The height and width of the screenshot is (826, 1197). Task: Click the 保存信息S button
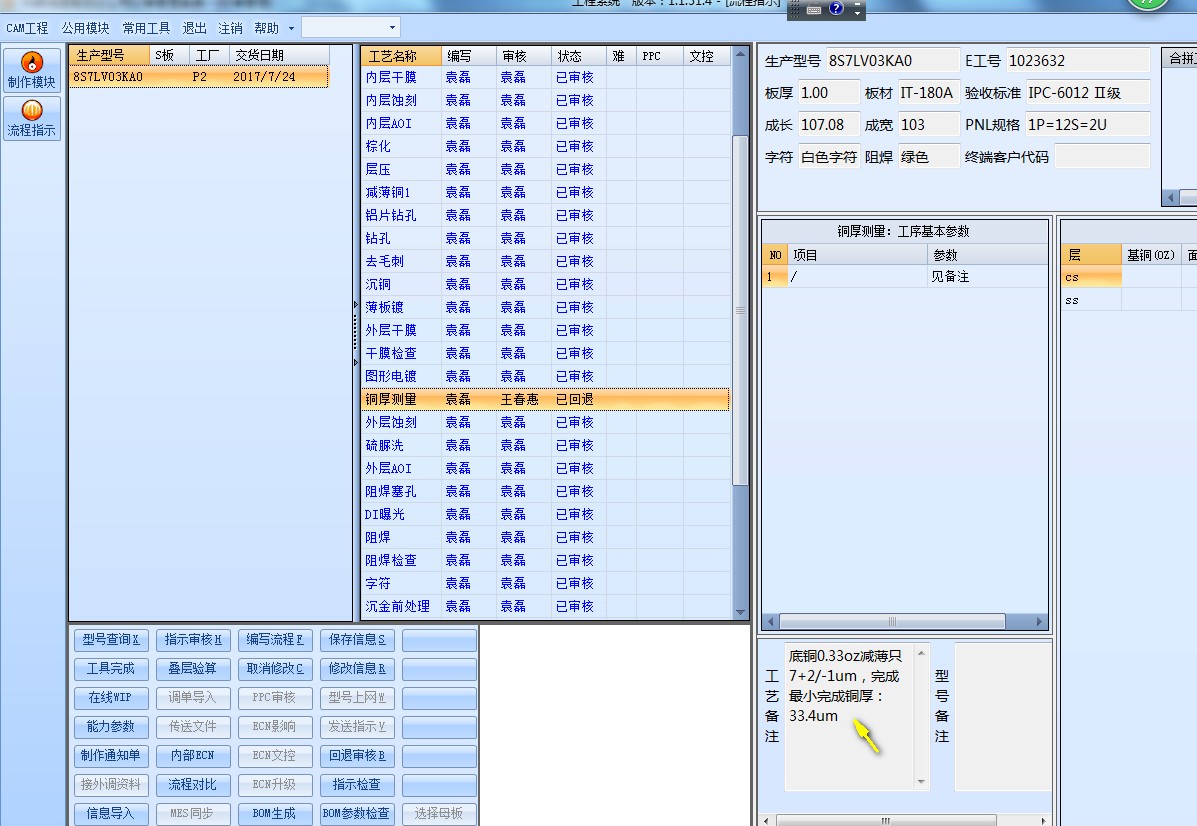pos(357,640)
